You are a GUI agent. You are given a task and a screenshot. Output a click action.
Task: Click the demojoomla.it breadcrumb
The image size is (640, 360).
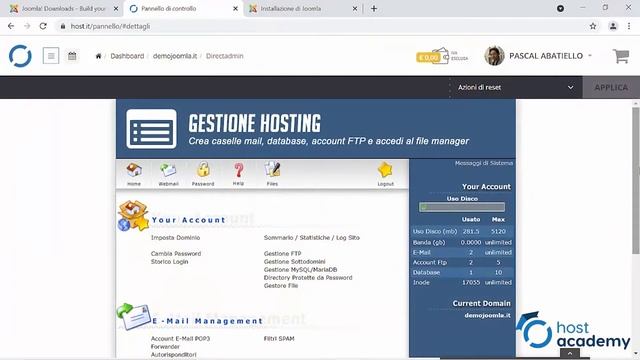[x=175, y=56]
